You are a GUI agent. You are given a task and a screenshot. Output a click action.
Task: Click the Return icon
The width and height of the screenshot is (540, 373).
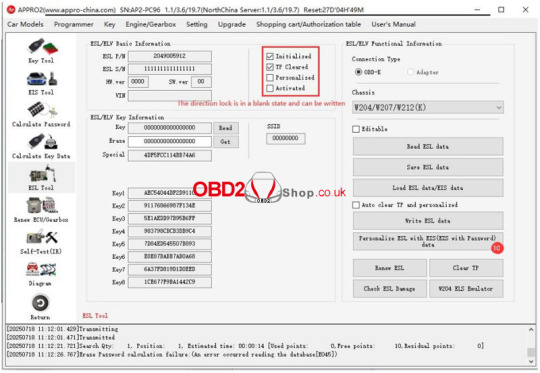tap(41, 307)
